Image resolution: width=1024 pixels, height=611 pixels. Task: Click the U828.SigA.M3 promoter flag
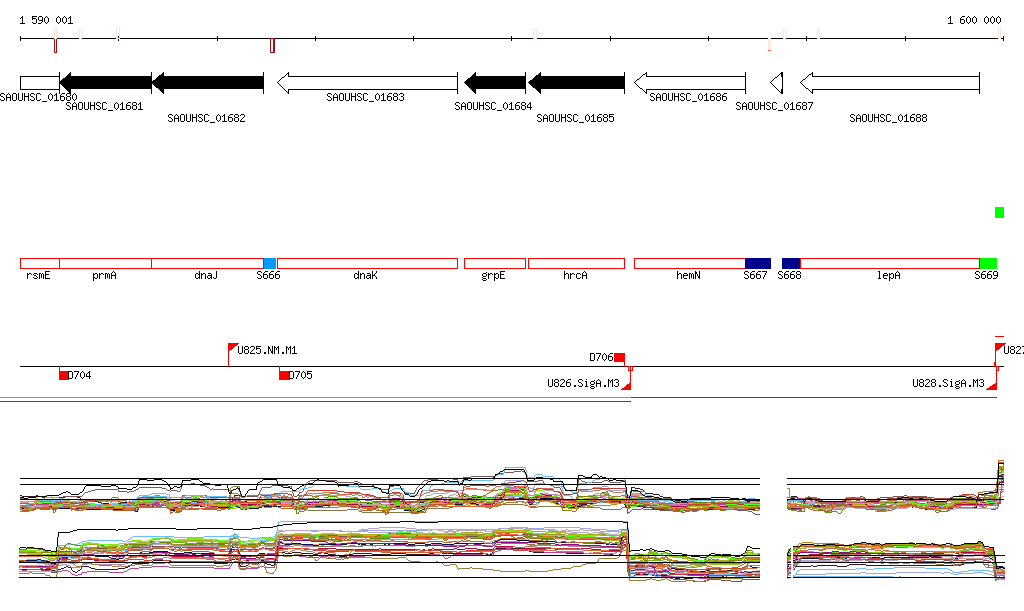pos(992,383)
